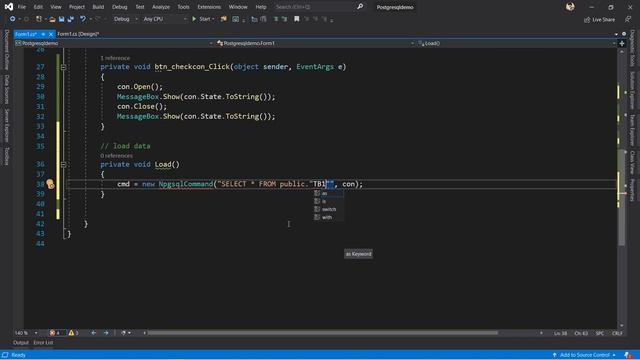Open the Error List panel tab
Viewport: 640px width, 360px height.
pos(43,343)
